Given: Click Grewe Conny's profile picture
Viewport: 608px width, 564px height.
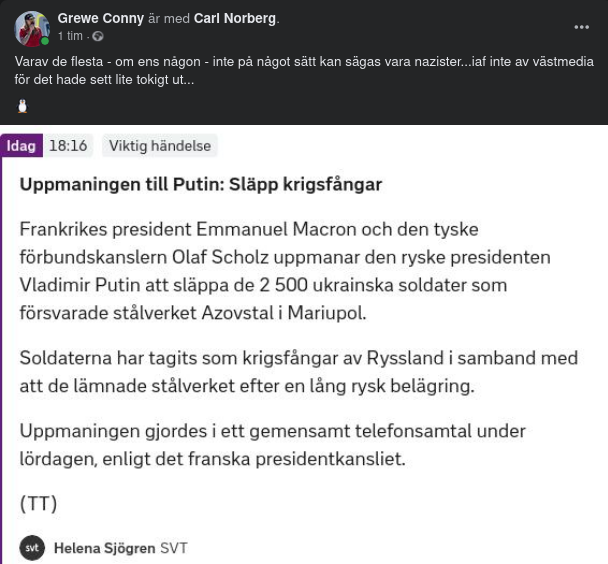Looking at the screenshot, I should pos(32,28).
